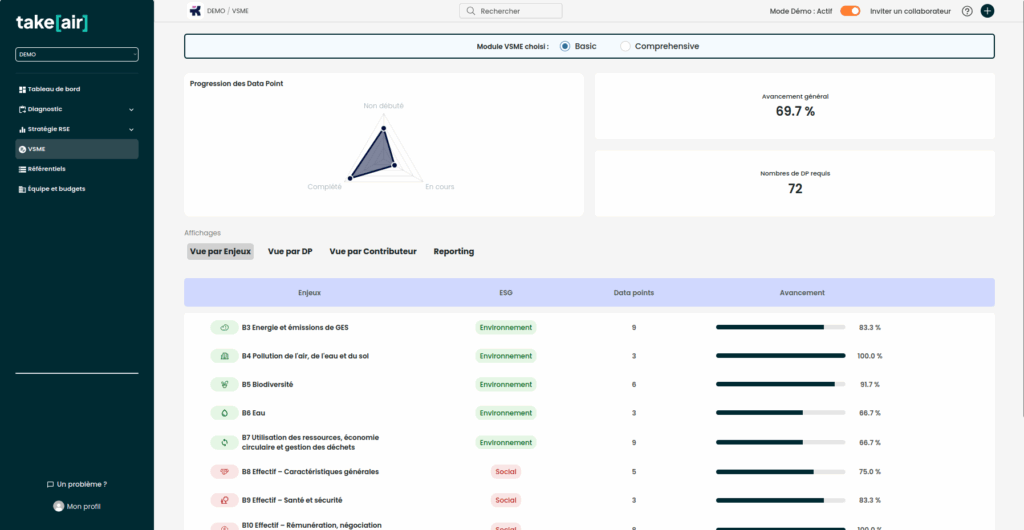Open the DEMO workspace dropdown

77,55
